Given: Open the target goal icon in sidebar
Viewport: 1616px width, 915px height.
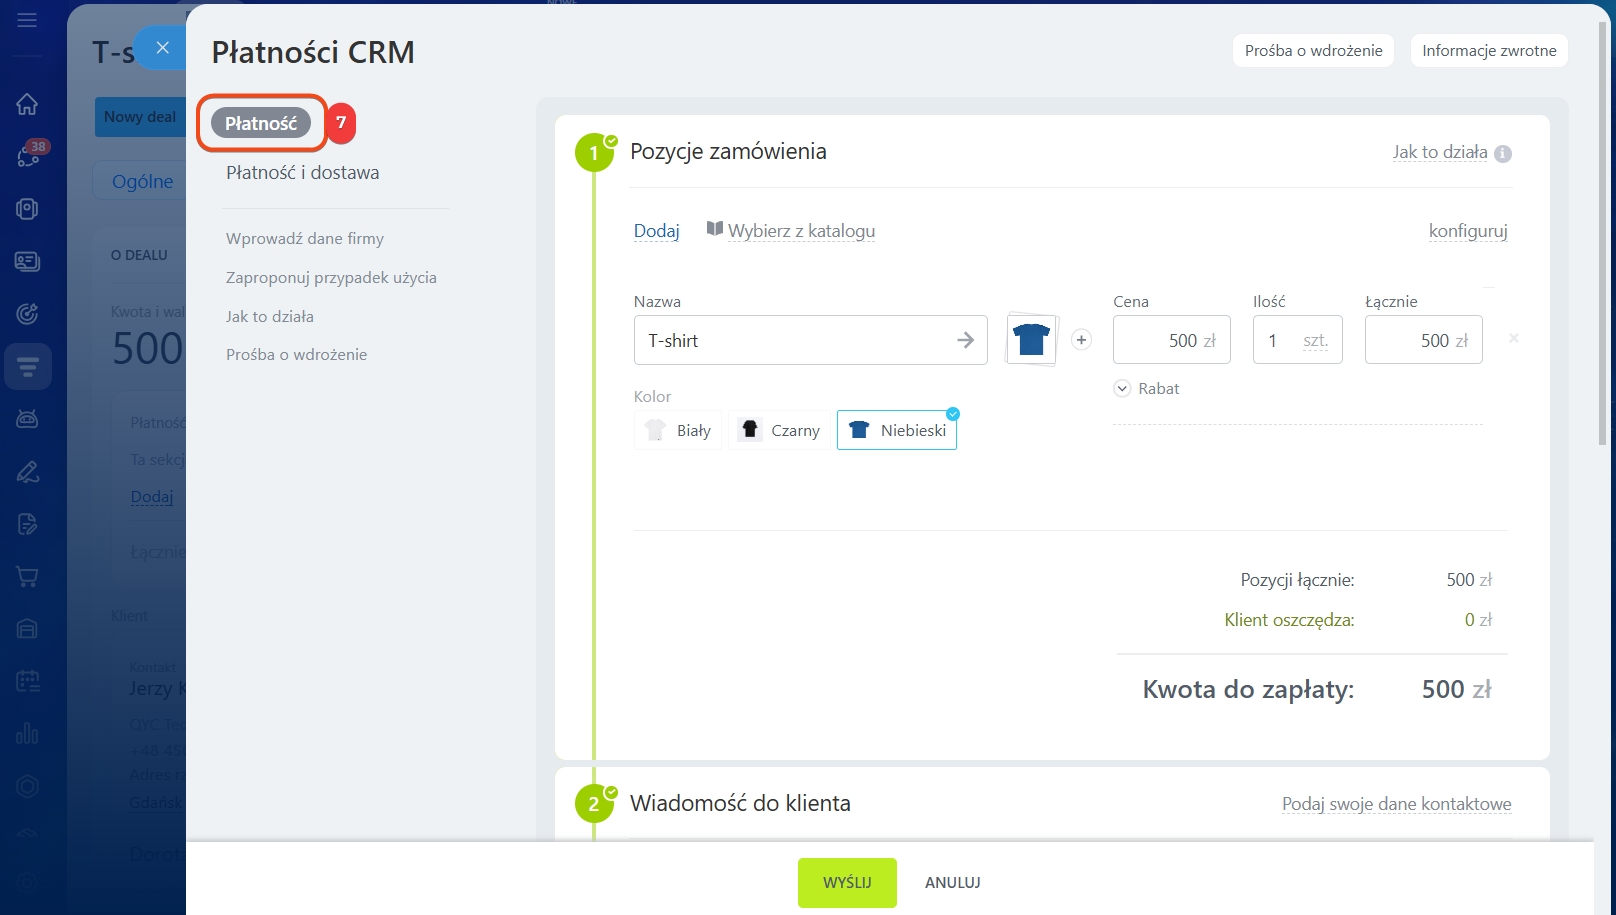Looking at the screenshot, I should (x=27, y=313).
